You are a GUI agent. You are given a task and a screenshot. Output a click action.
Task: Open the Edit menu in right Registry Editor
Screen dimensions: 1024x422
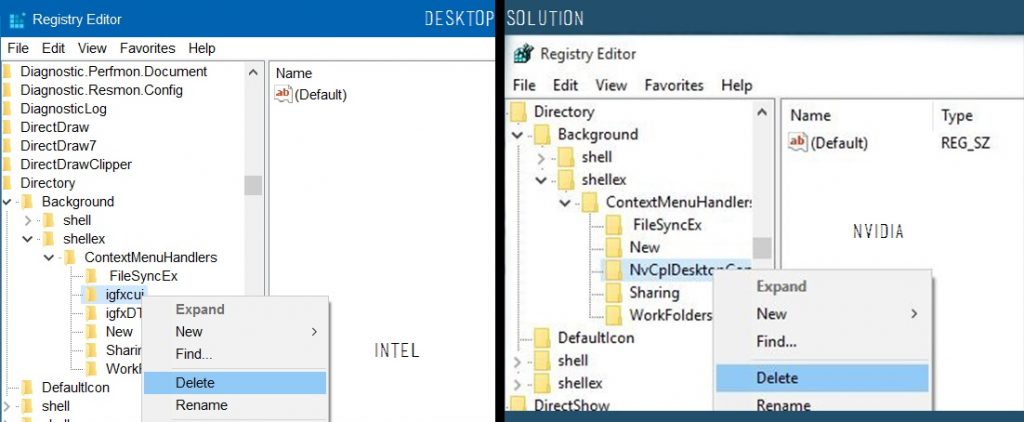[x=565, y=85]
